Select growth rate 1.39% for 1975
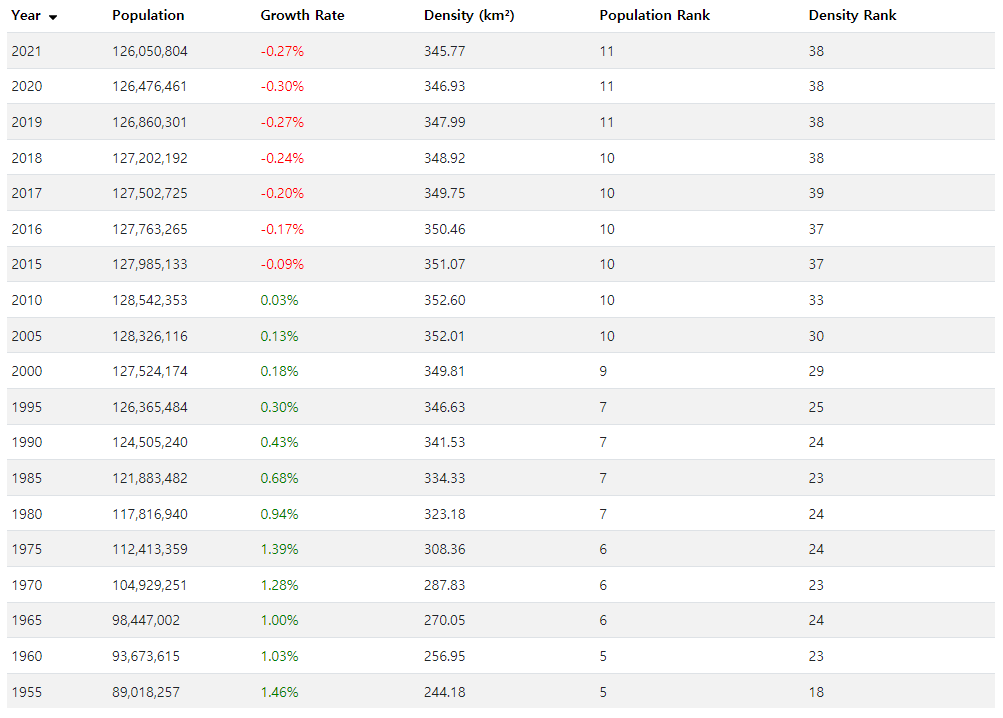The width and height of the screenshot is (1003, 718). tap(280, 549)
